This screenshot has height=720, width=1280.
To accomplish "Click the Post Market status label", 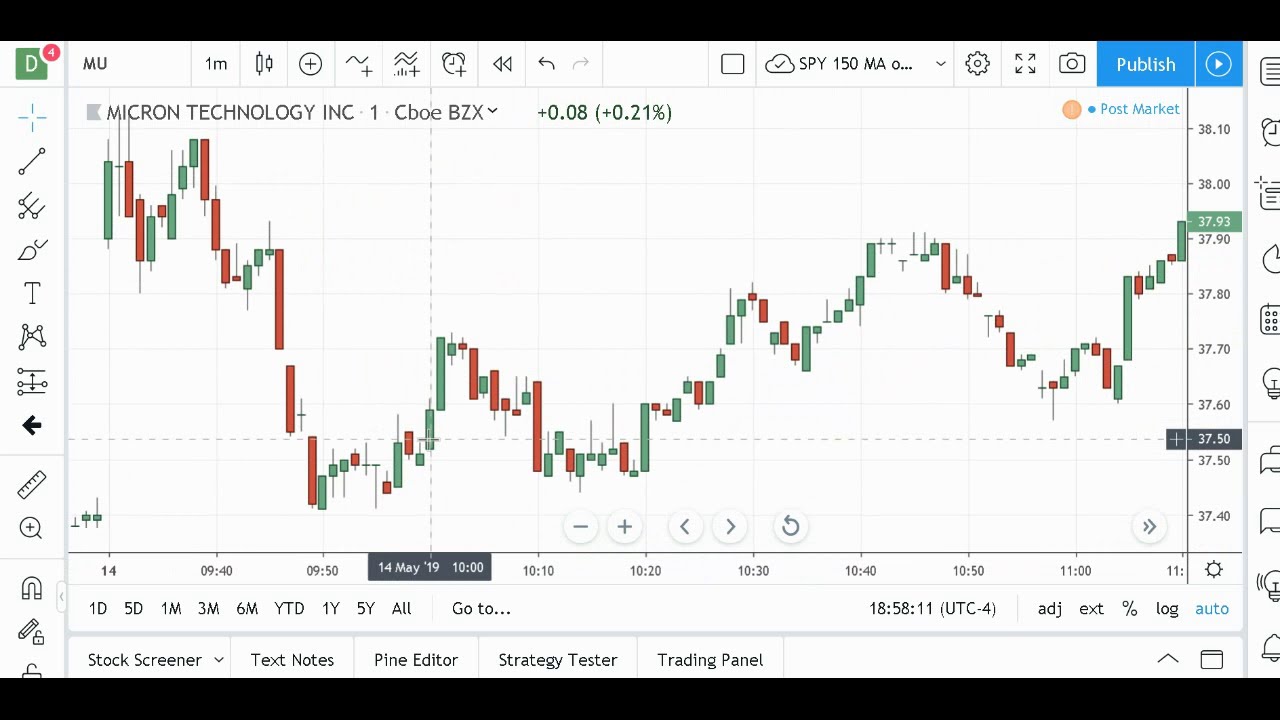I will [x=1139, y=109].
